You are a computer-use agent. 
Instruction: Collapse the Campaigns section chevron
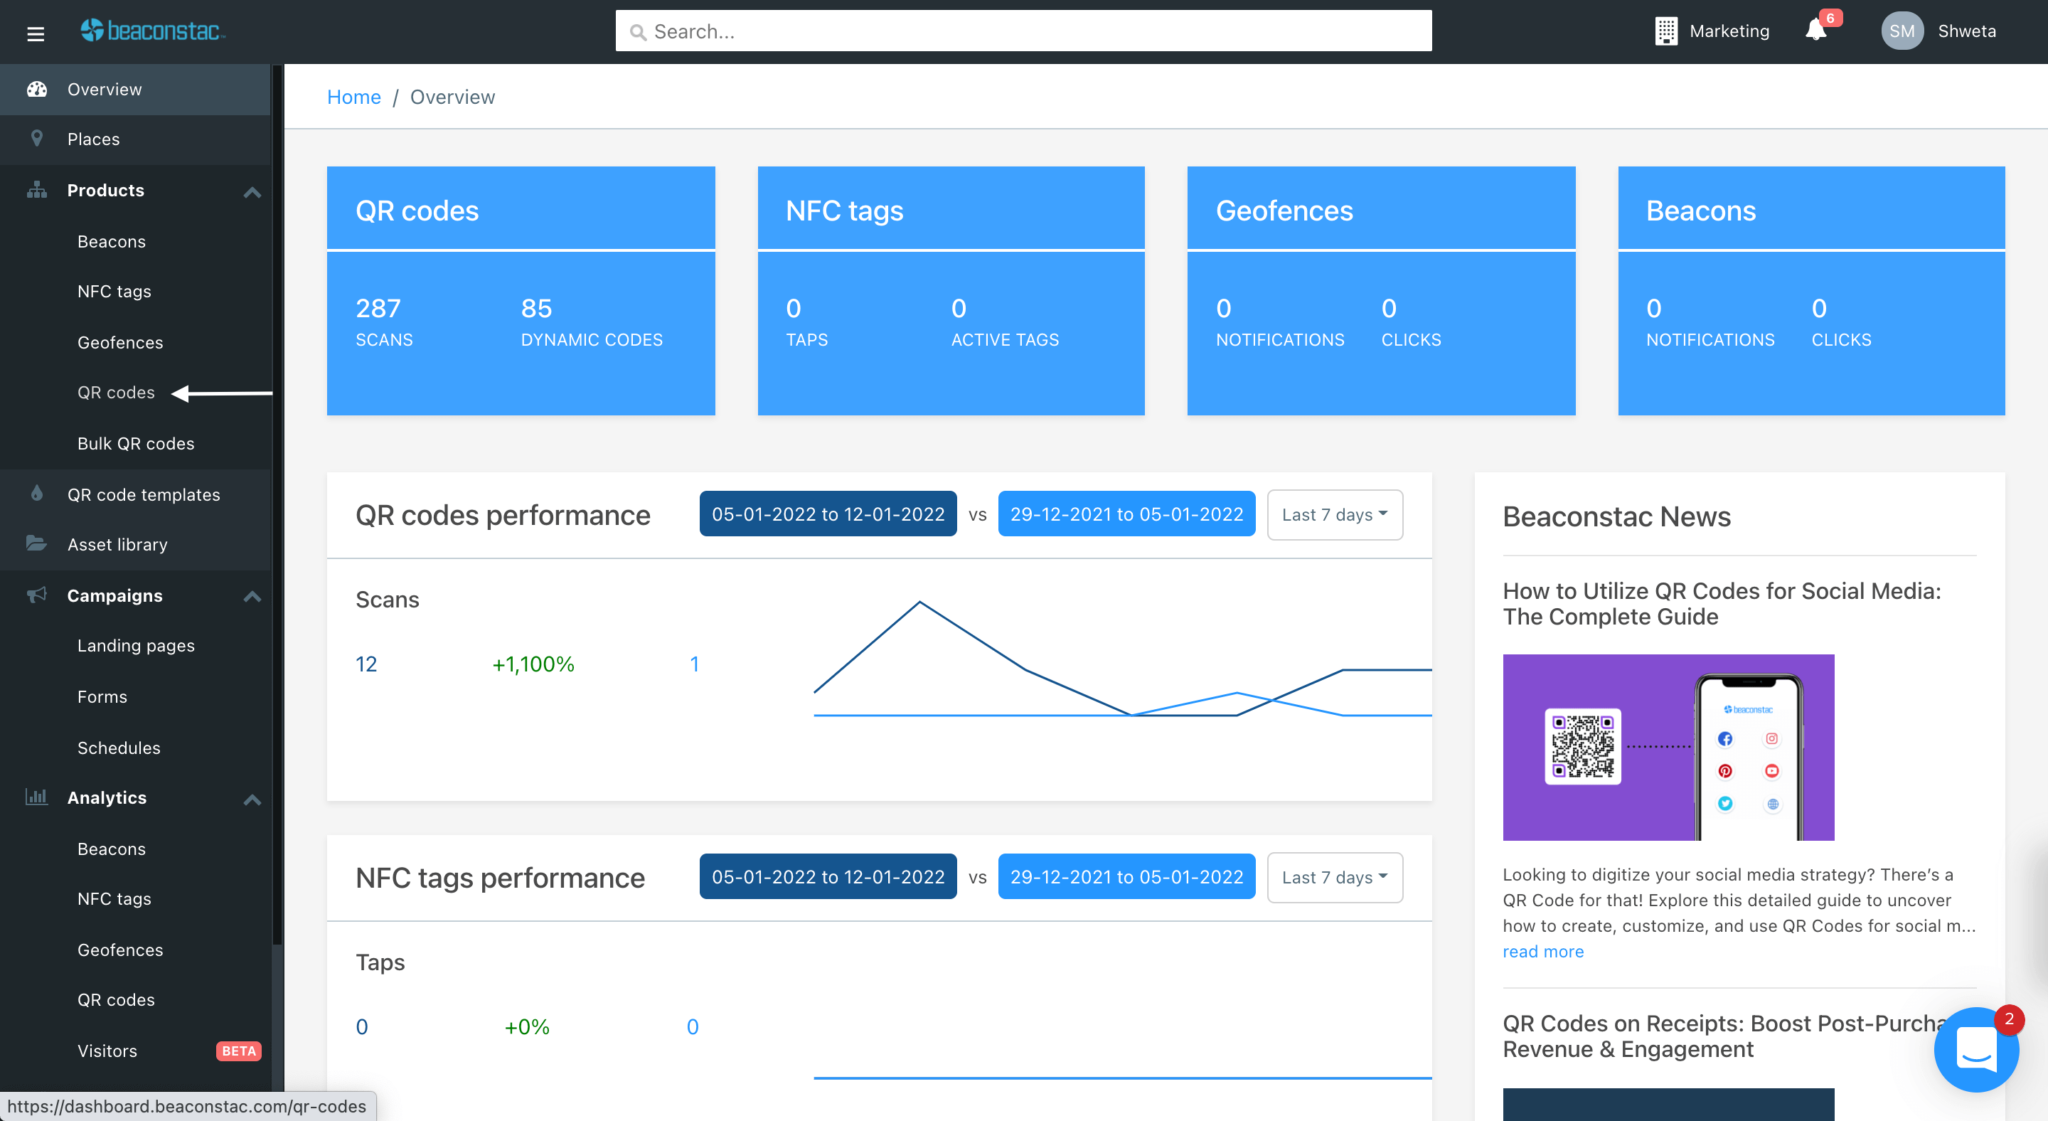pyautogui.click(x=252, y=596)
